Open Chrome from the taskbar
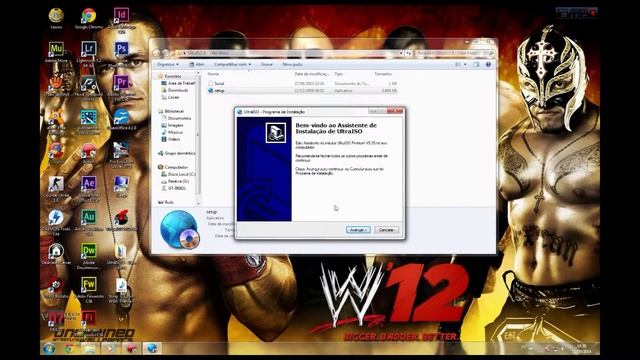The height and width of the screenshot is (360, 640). [x=69, y=348]
